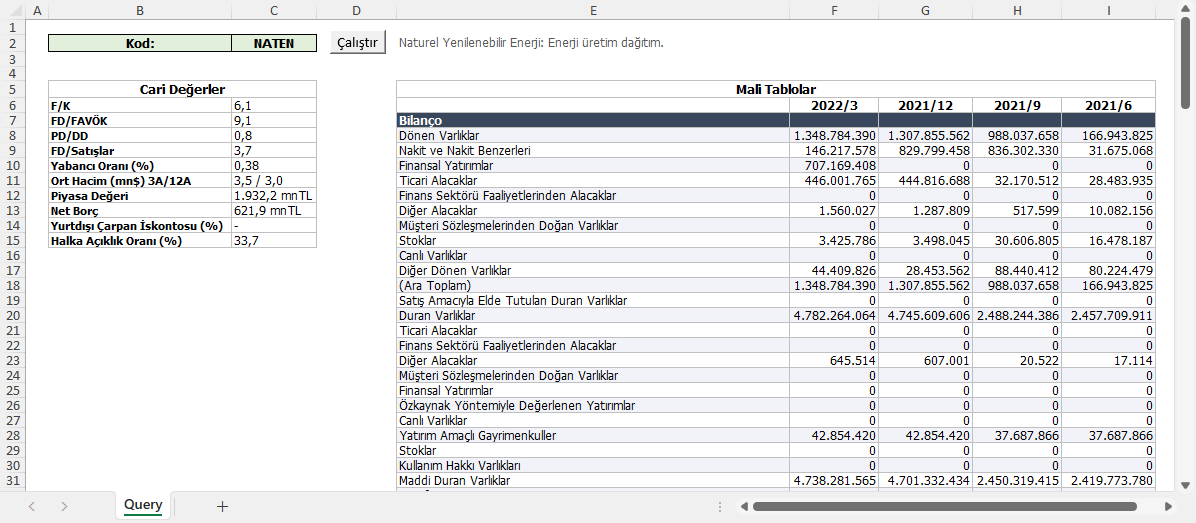Go to next sheet arrow
Screen dimensions: 1196x523
click(64, 506)
